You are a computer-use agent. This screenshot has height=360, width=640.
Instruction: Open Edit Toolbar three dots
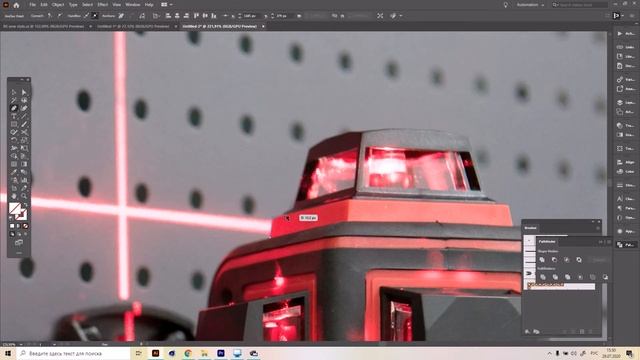[x=19, y=253]
